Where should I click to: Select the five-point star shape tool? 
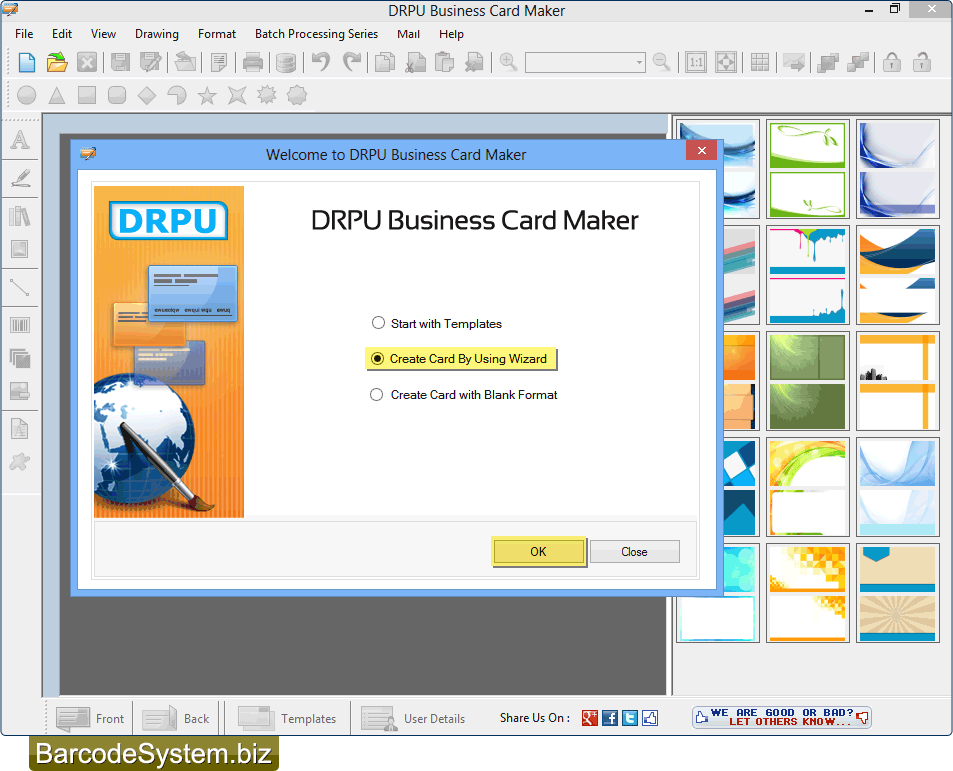click(x=207, y=95)
